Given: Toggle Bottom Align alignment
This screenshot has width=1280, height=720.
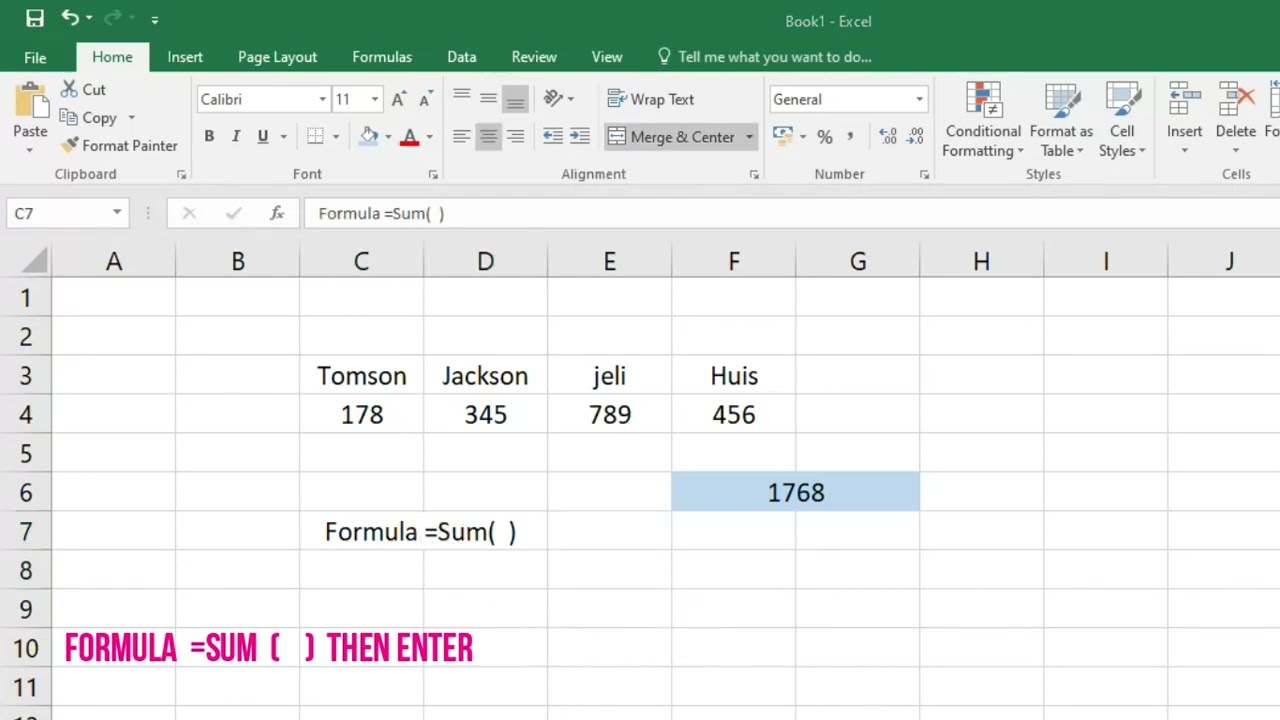Looking at the screenshot, I should coord(515,98).
